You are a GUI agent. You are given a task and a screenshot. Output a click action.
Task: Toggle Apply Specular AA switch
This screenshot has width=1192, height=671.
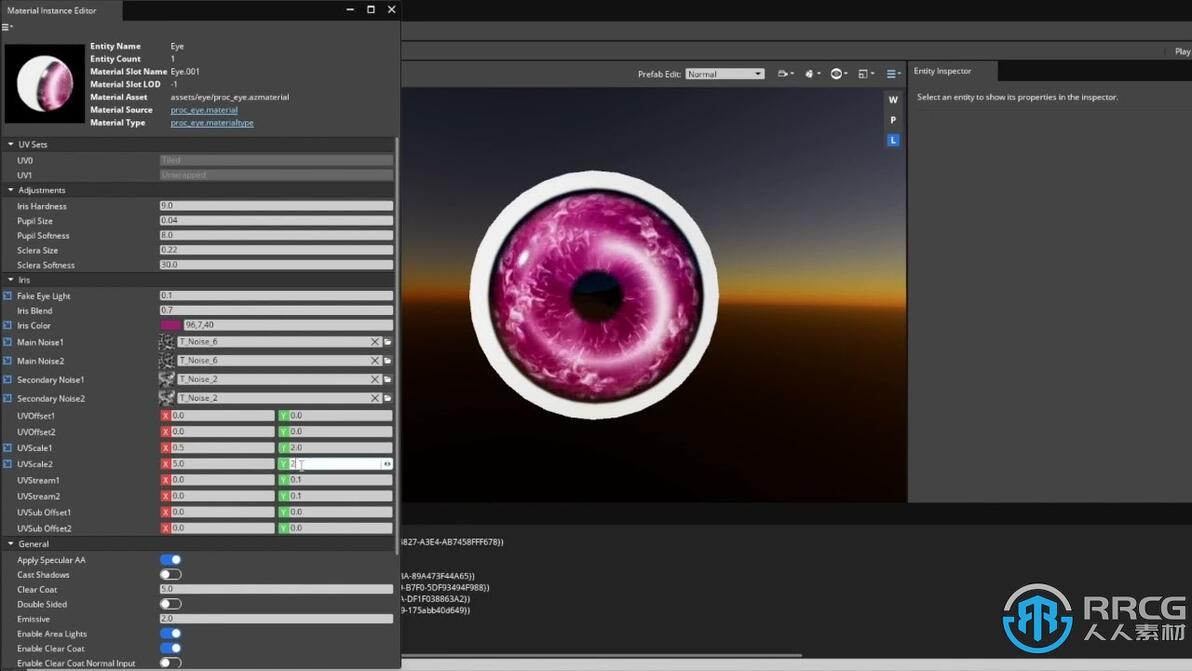click(170, 560)
